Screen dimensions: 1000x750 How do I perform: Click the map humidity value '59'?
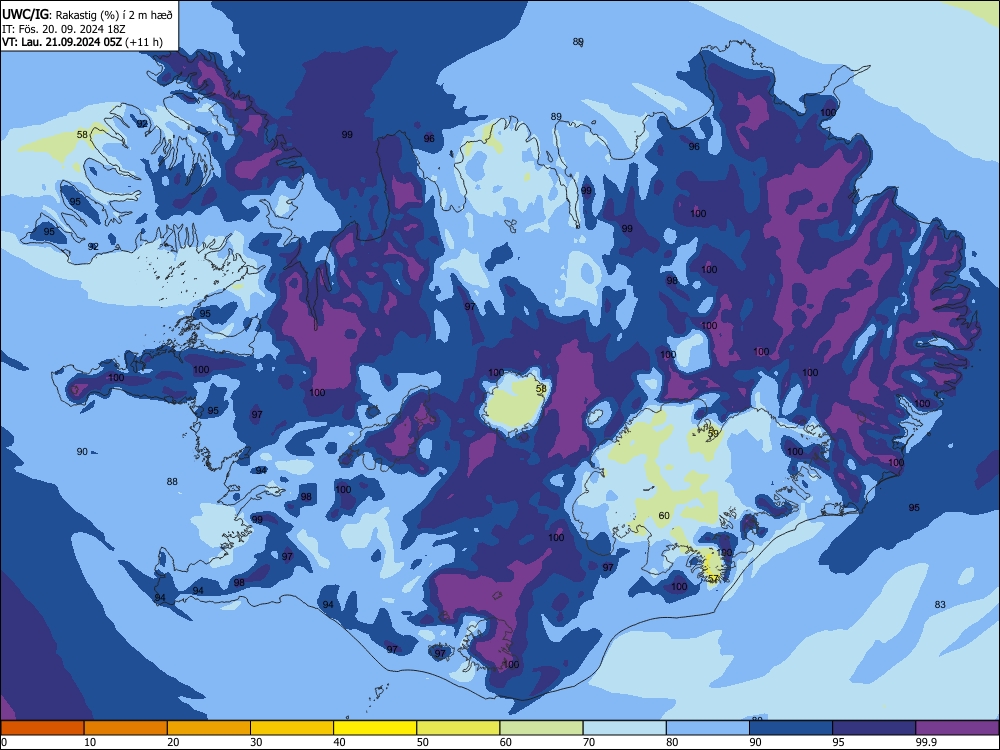tap(713, 433)
